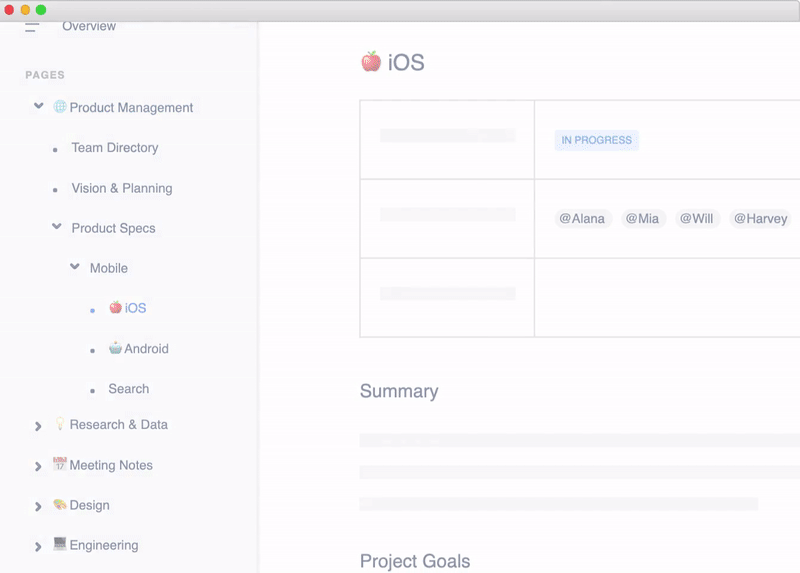The height and width of the screenshot is (573, 800).
Task: Collapse the Product Specs subtree
Action: click(57, 226)
